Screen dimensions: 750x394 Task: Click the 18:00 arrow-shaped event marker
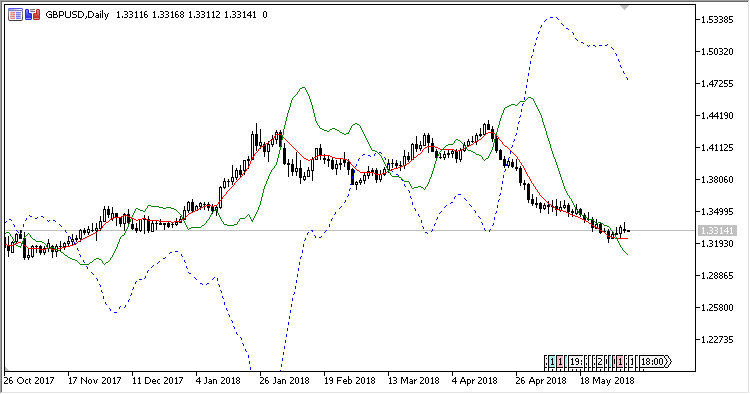[x=655, y=362]
